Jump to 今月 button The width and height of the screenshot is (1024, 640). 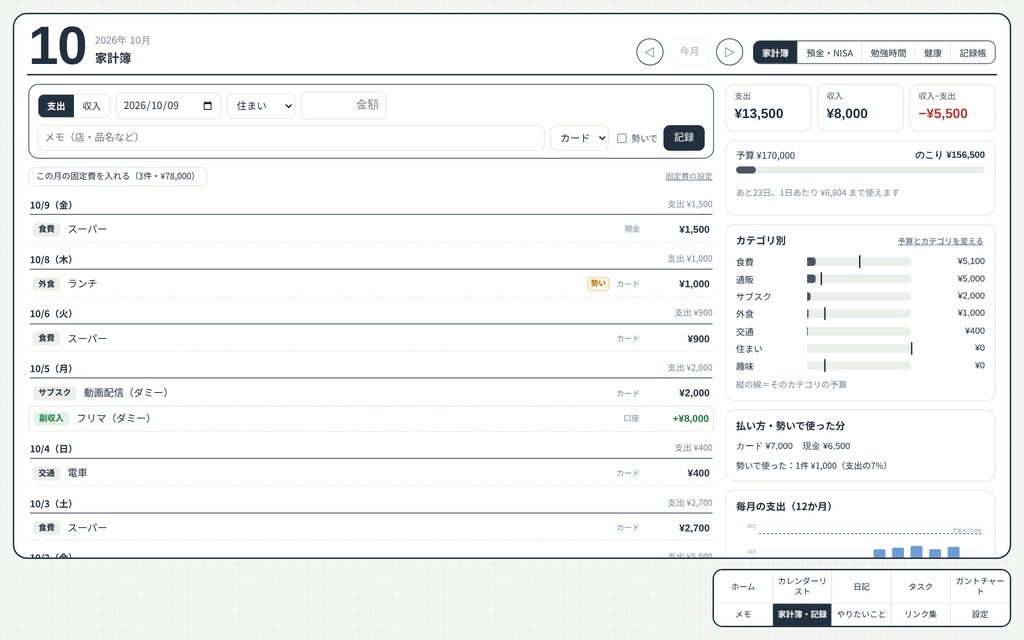pyautogui.click(x=690, y=52)
